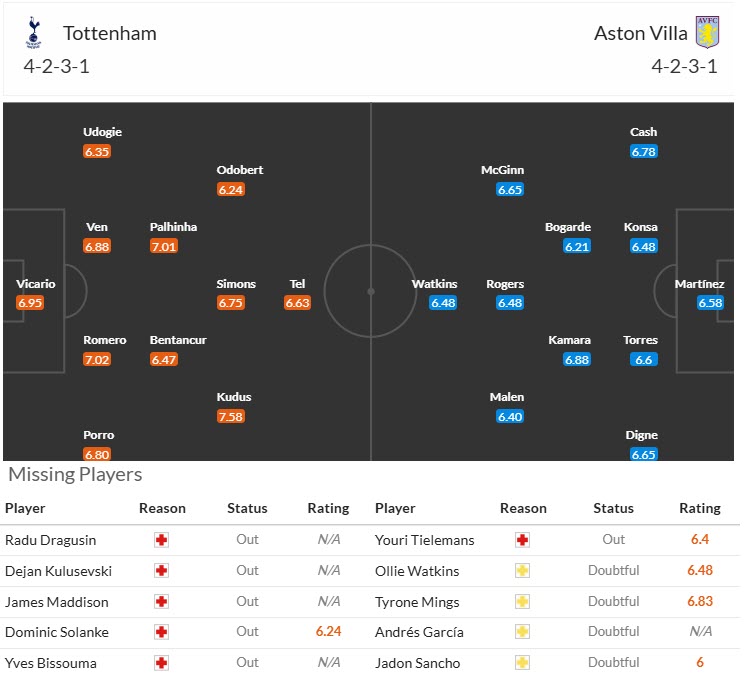This screenshot has height=685, width=748.
Task: Click Cash's 6.78 rating badge
Action: coord(643,151)
